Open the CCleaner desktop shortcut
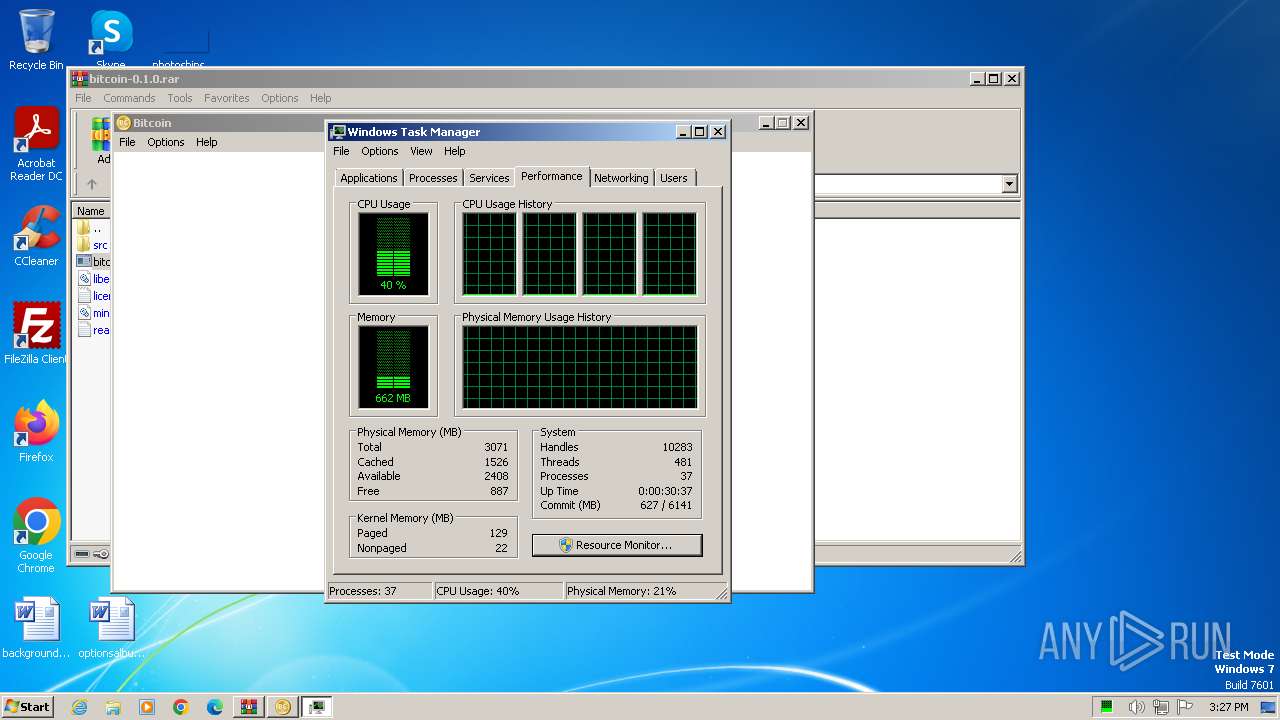 pos(36,236)
